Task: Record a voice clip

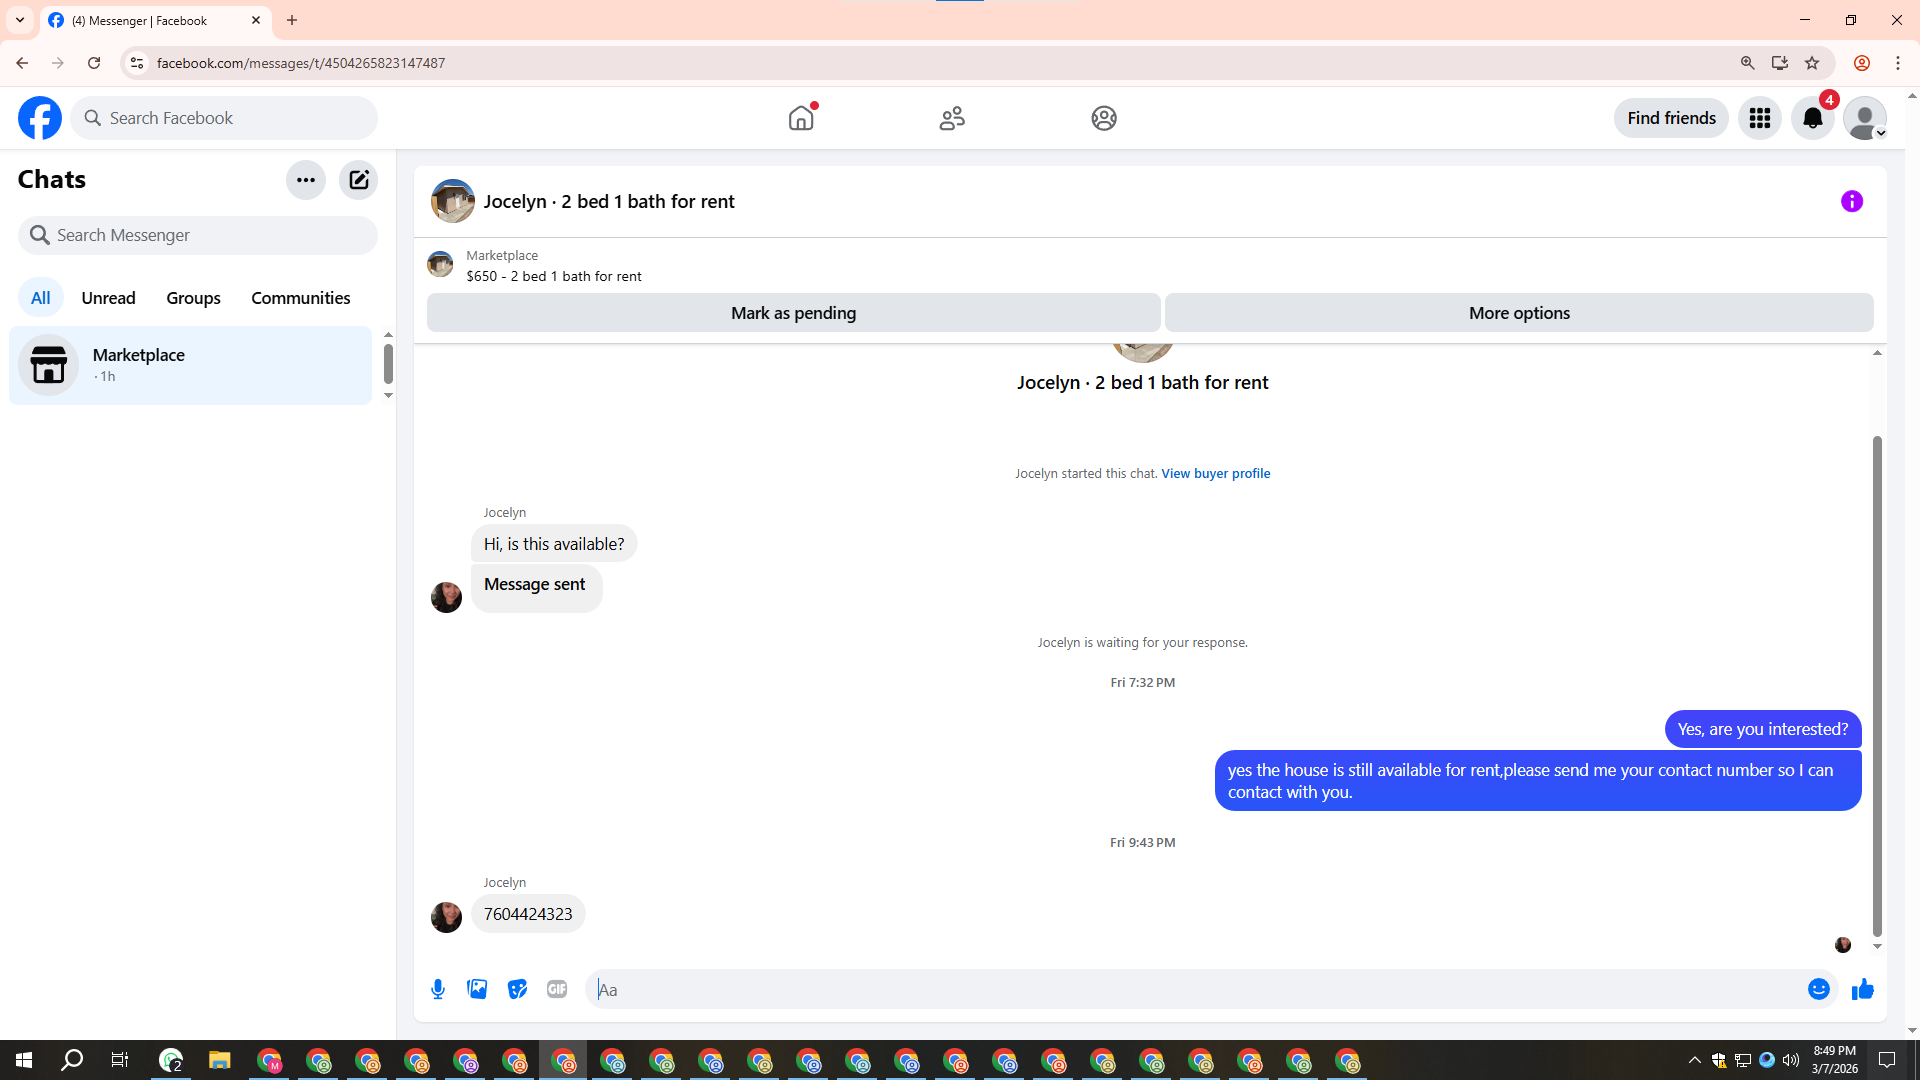Action: [438, 989]
